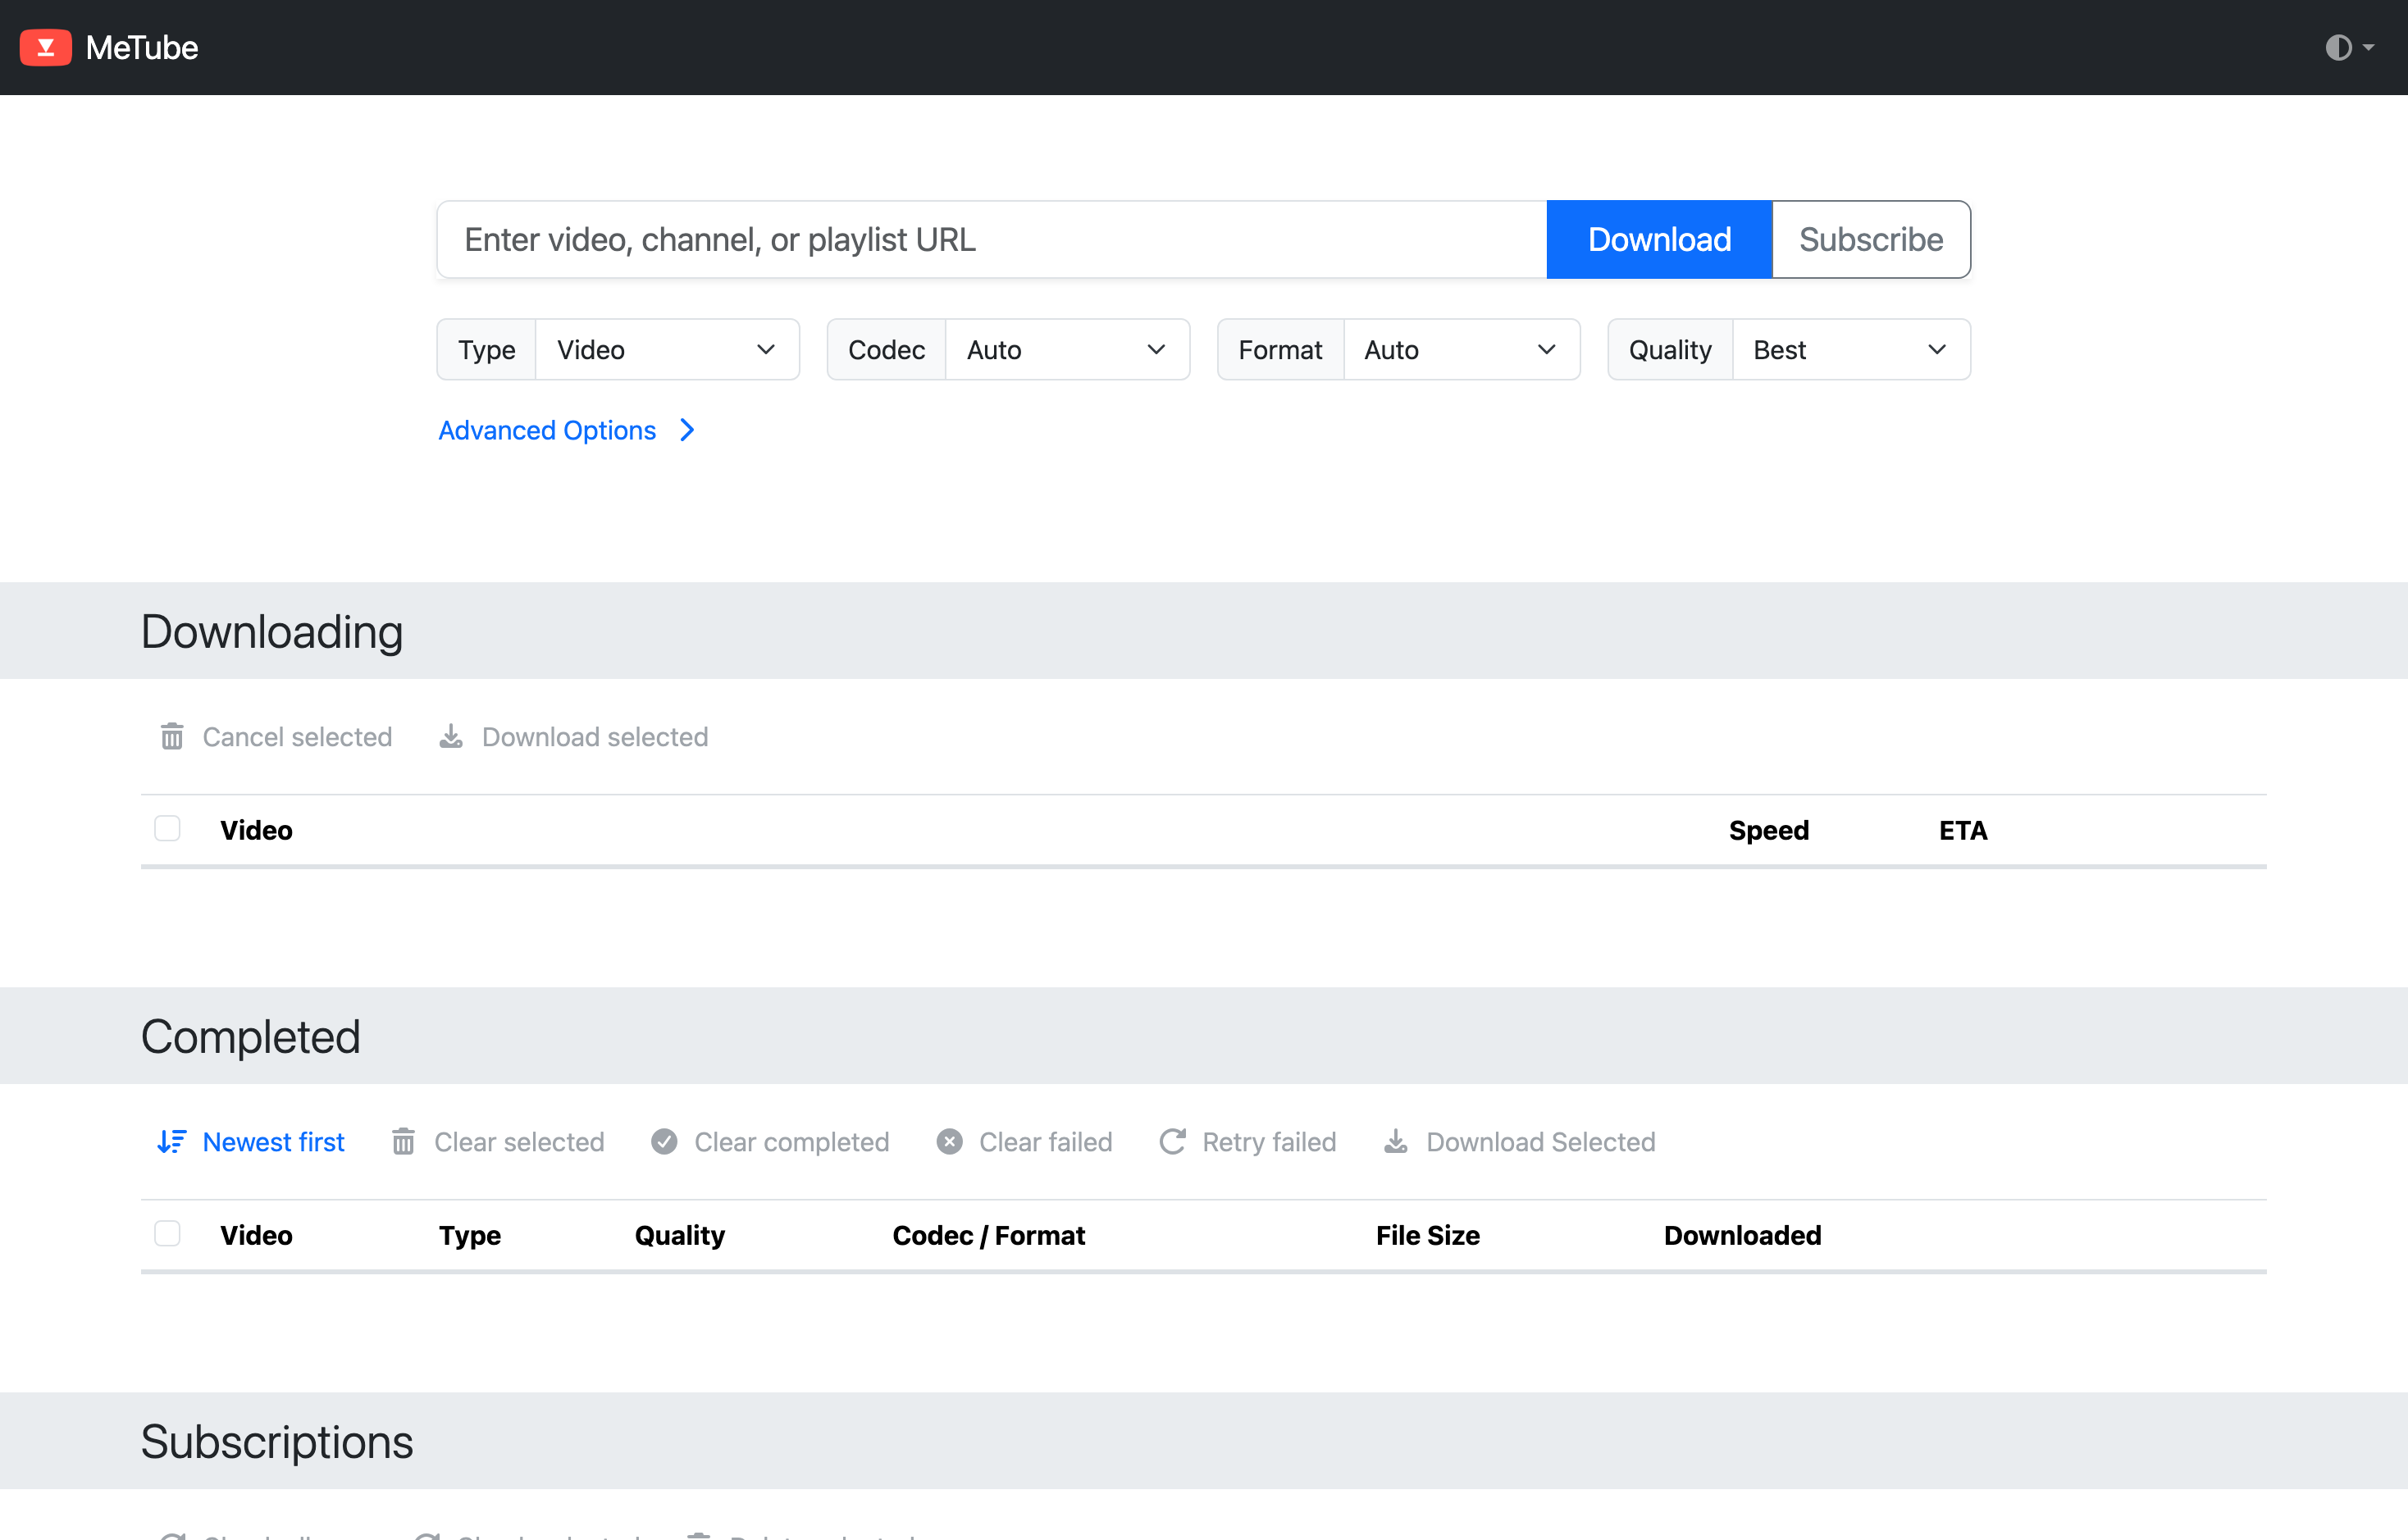This screenshot has width=2408, height=1540.
Task: Toggle select-all checkbox in Downloading table
Action: pyautogui.click(x=167, y=829)
